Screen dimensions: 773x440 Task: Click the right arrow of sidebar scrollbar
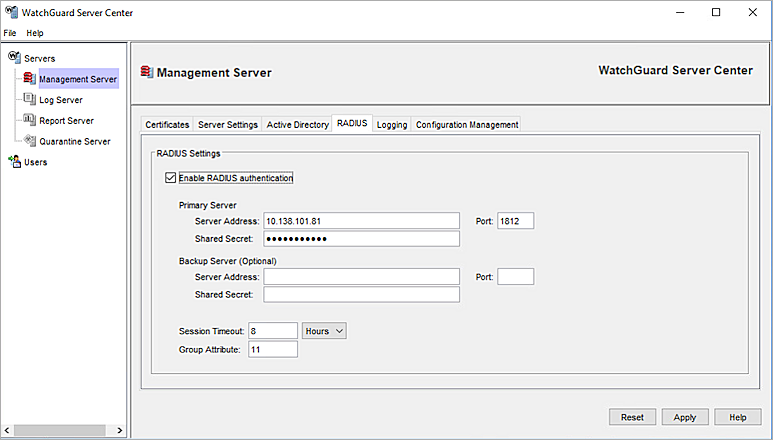120,430
